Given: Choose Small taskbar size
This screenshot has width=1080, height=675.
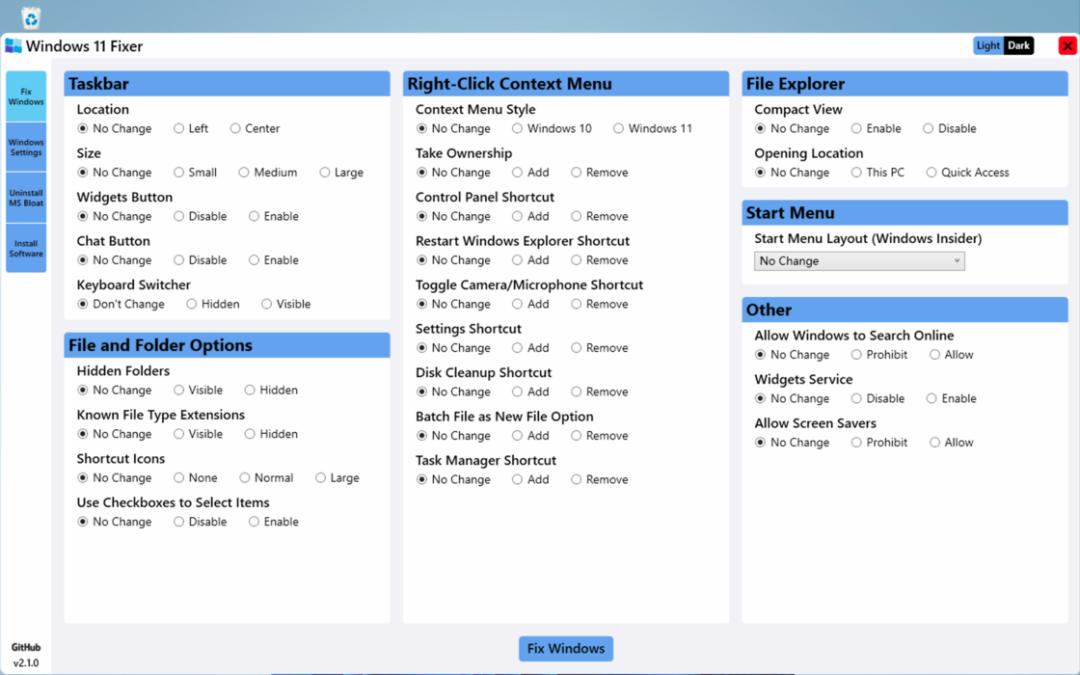Looking at the screenshot, I should coord(195,172).
